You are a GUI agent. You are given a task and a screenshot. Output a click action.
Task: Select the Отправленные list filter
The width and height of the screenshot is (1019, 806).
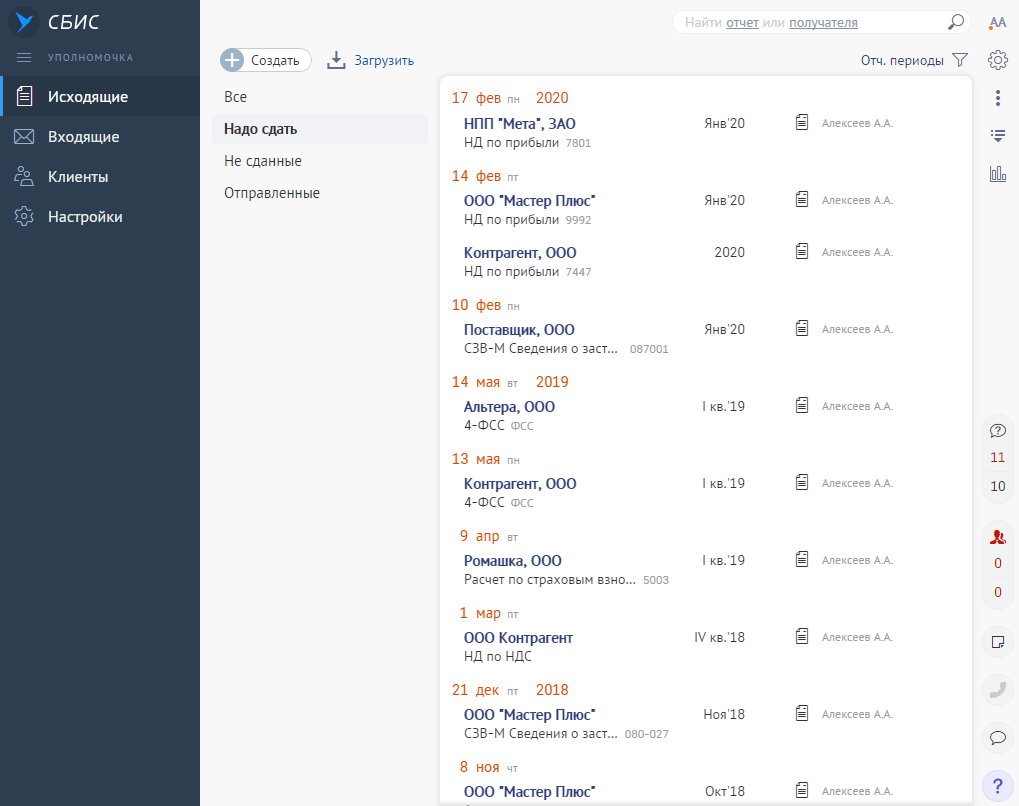272,193
